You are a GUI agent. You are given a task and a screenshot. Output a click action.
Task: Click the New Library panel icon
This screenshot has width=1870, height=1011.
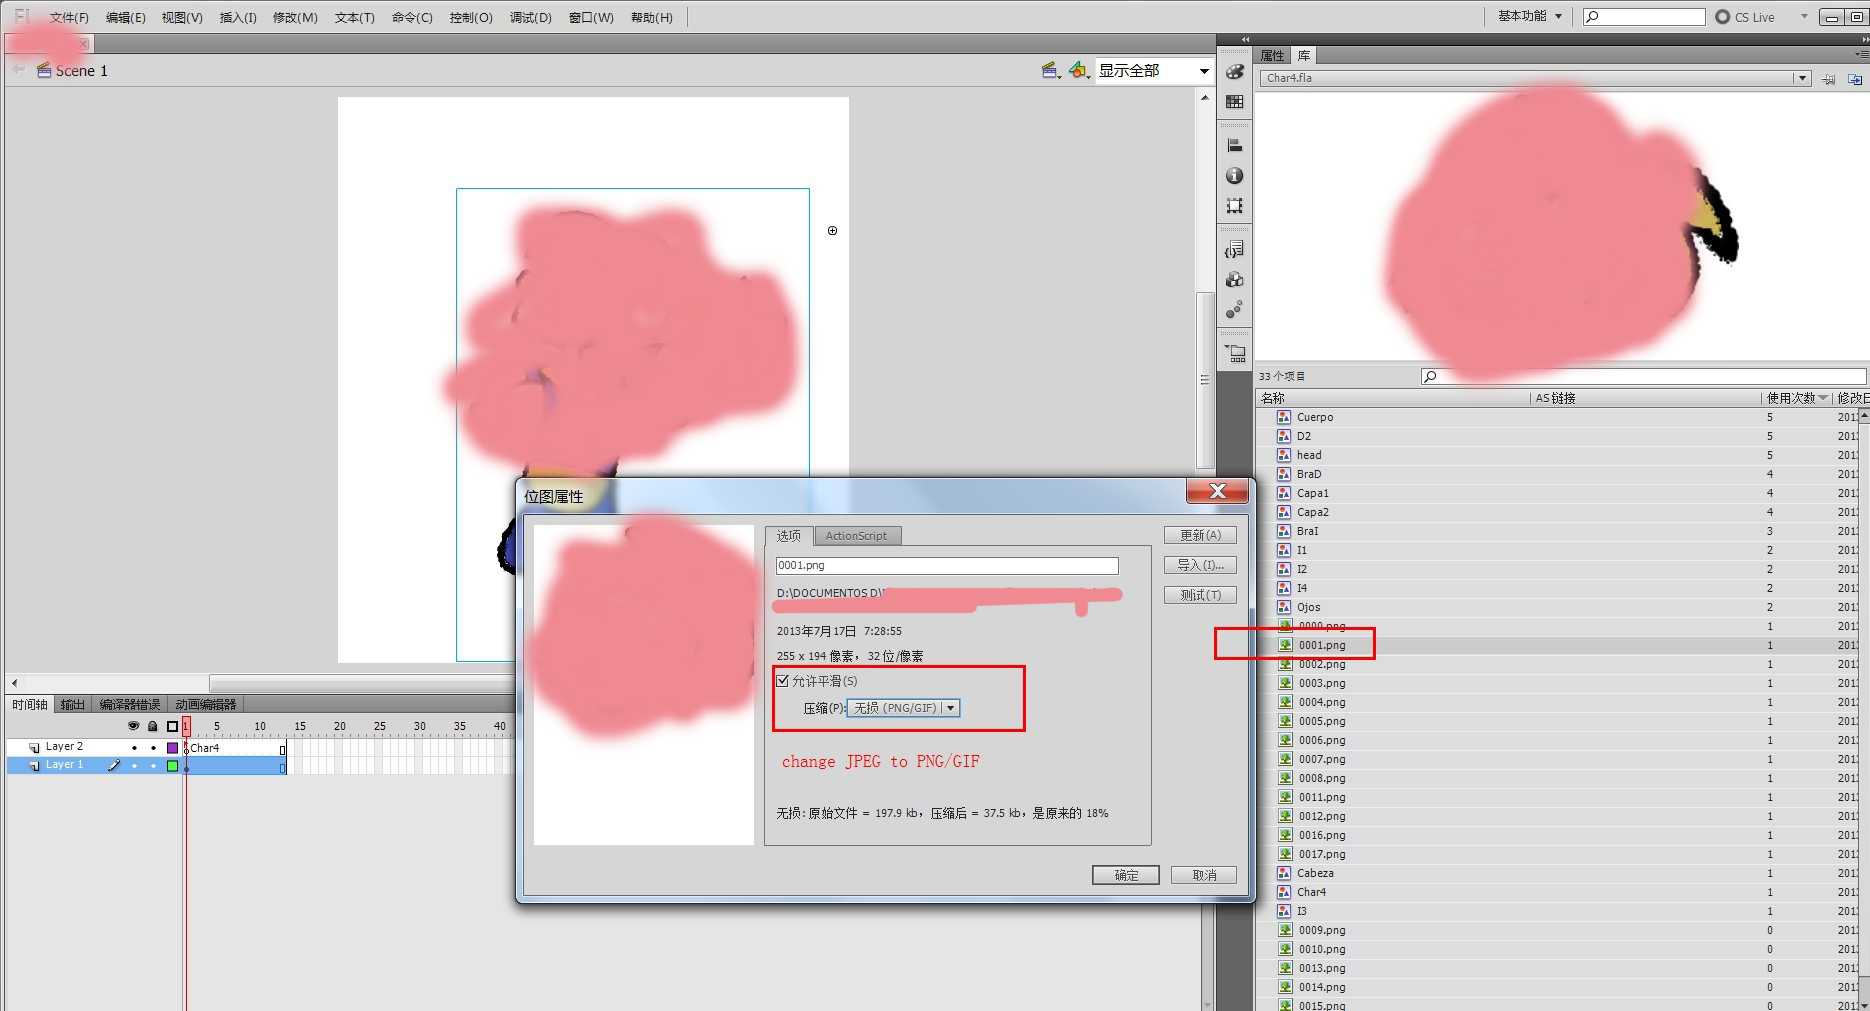pos(1855,79)
